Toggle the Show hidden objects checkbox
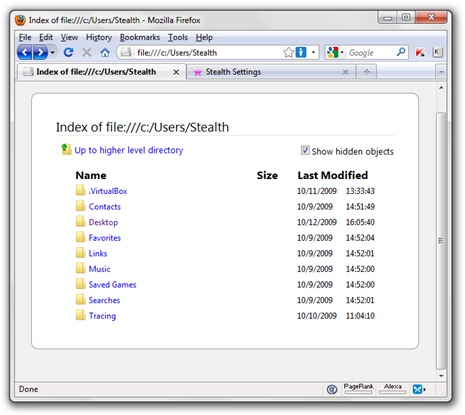Screen dimensions: 465x415 click(305, 150)
